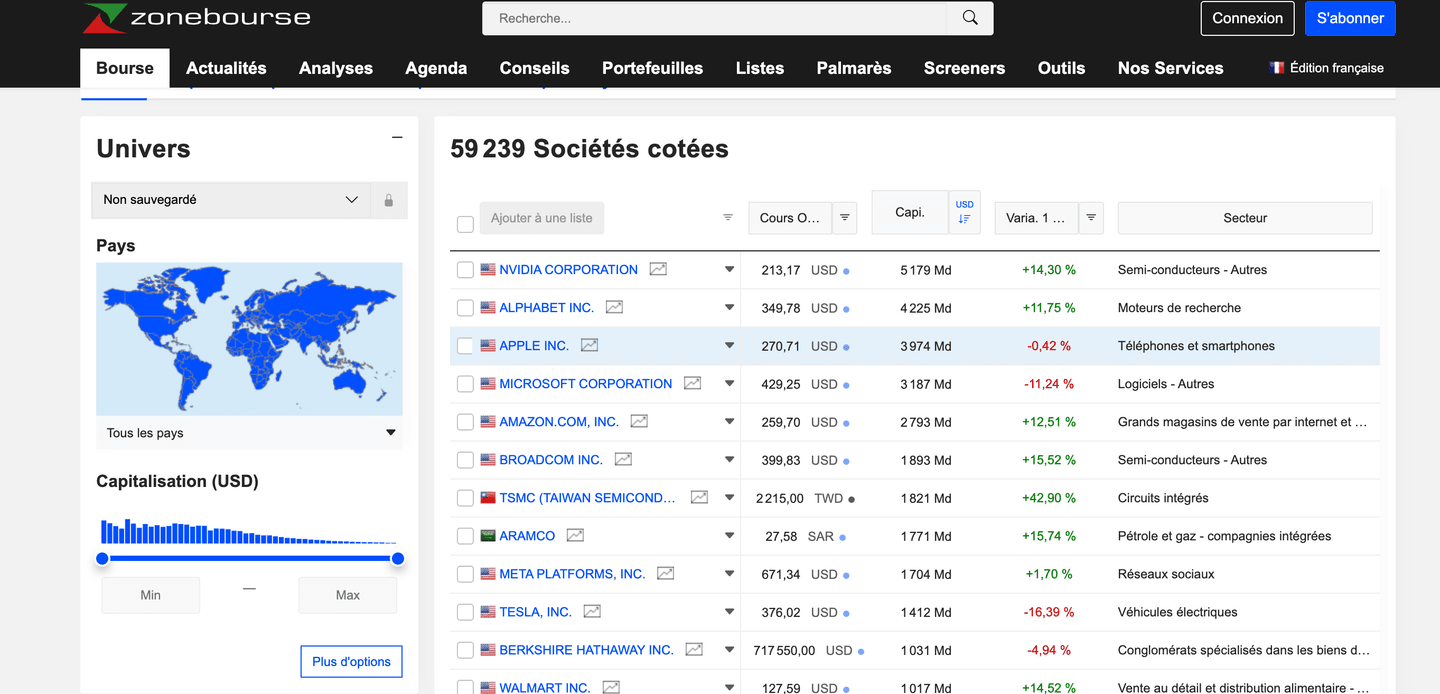Click the Recherche search field
The image size is (1440, 694).
point(714,18)
